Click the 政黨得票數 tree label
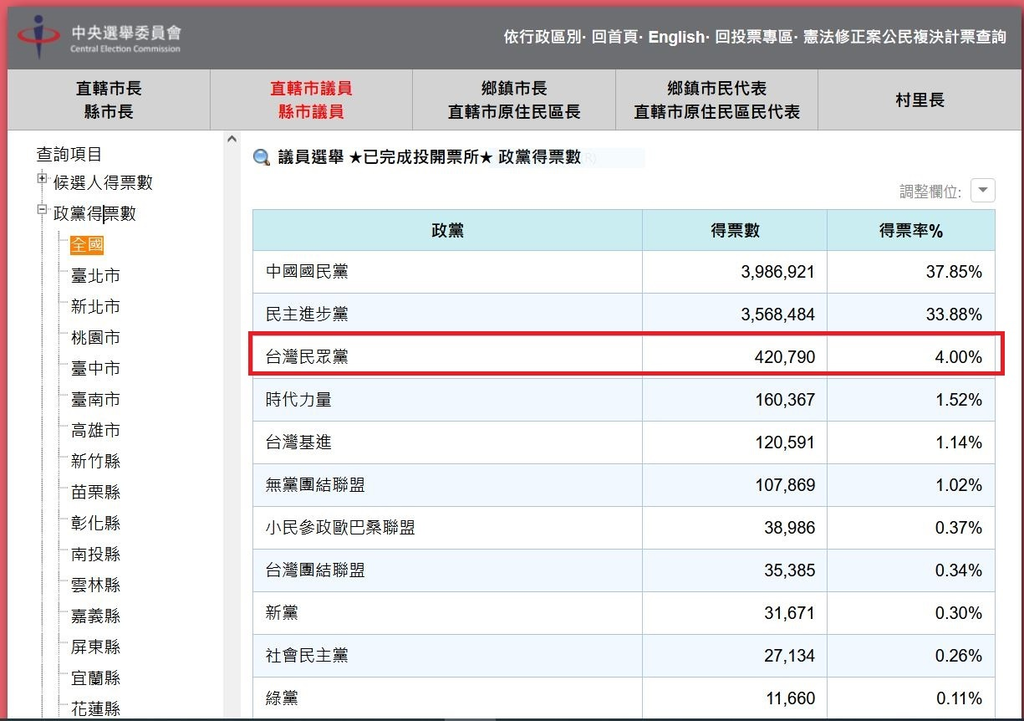 coord(95,214)
